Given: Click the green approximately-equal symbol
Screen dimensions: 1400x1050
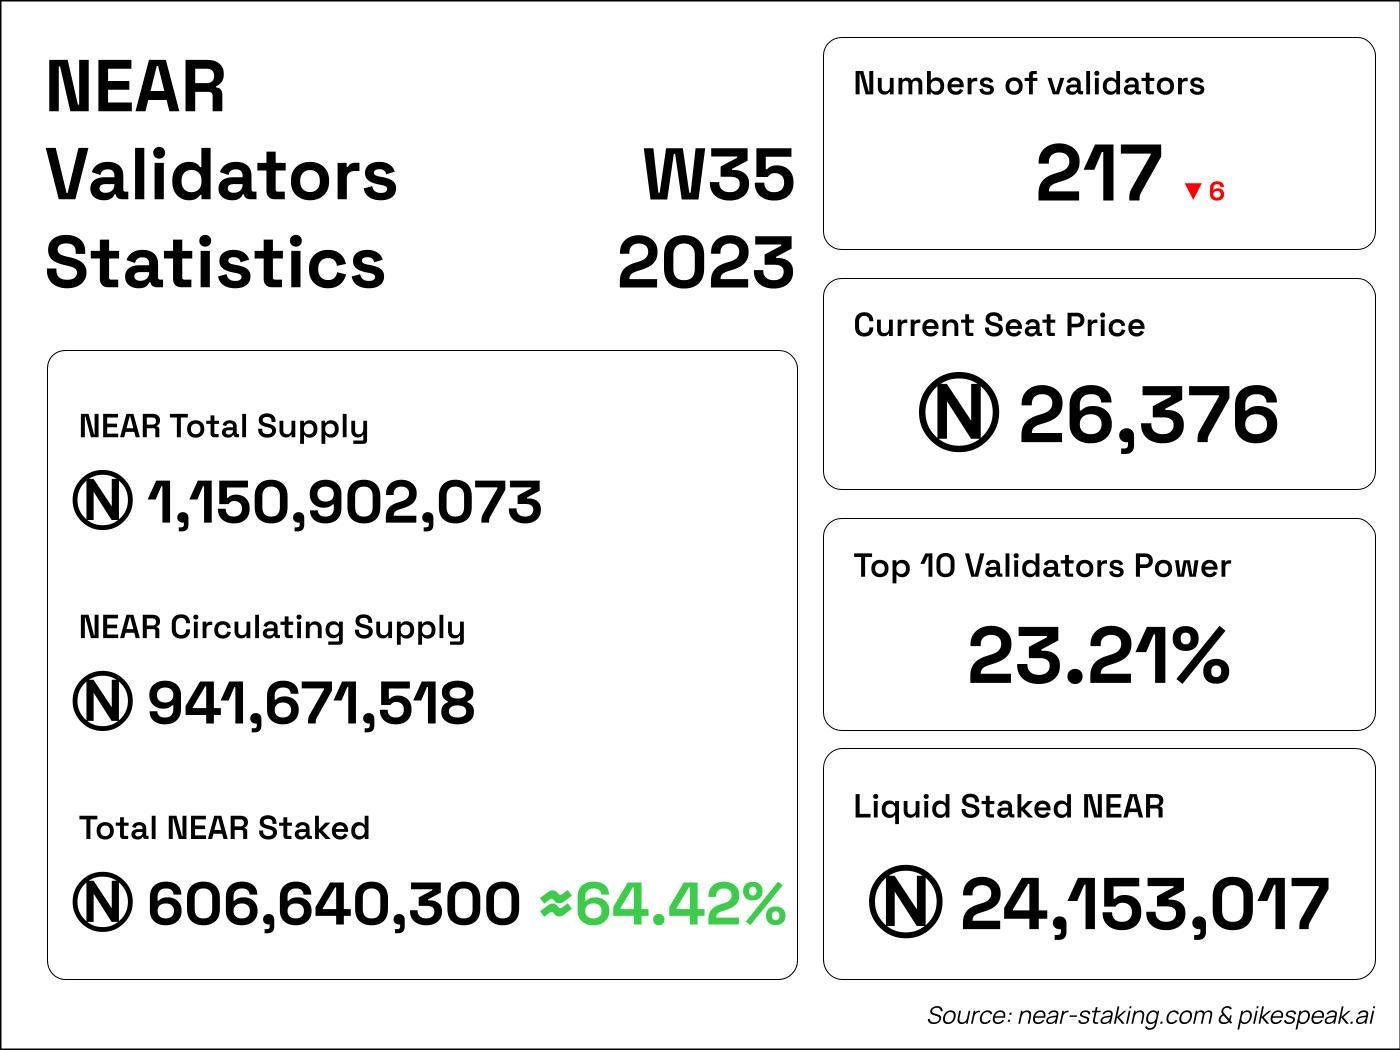Looking at the screenshot, I should [x=555, y=903].
